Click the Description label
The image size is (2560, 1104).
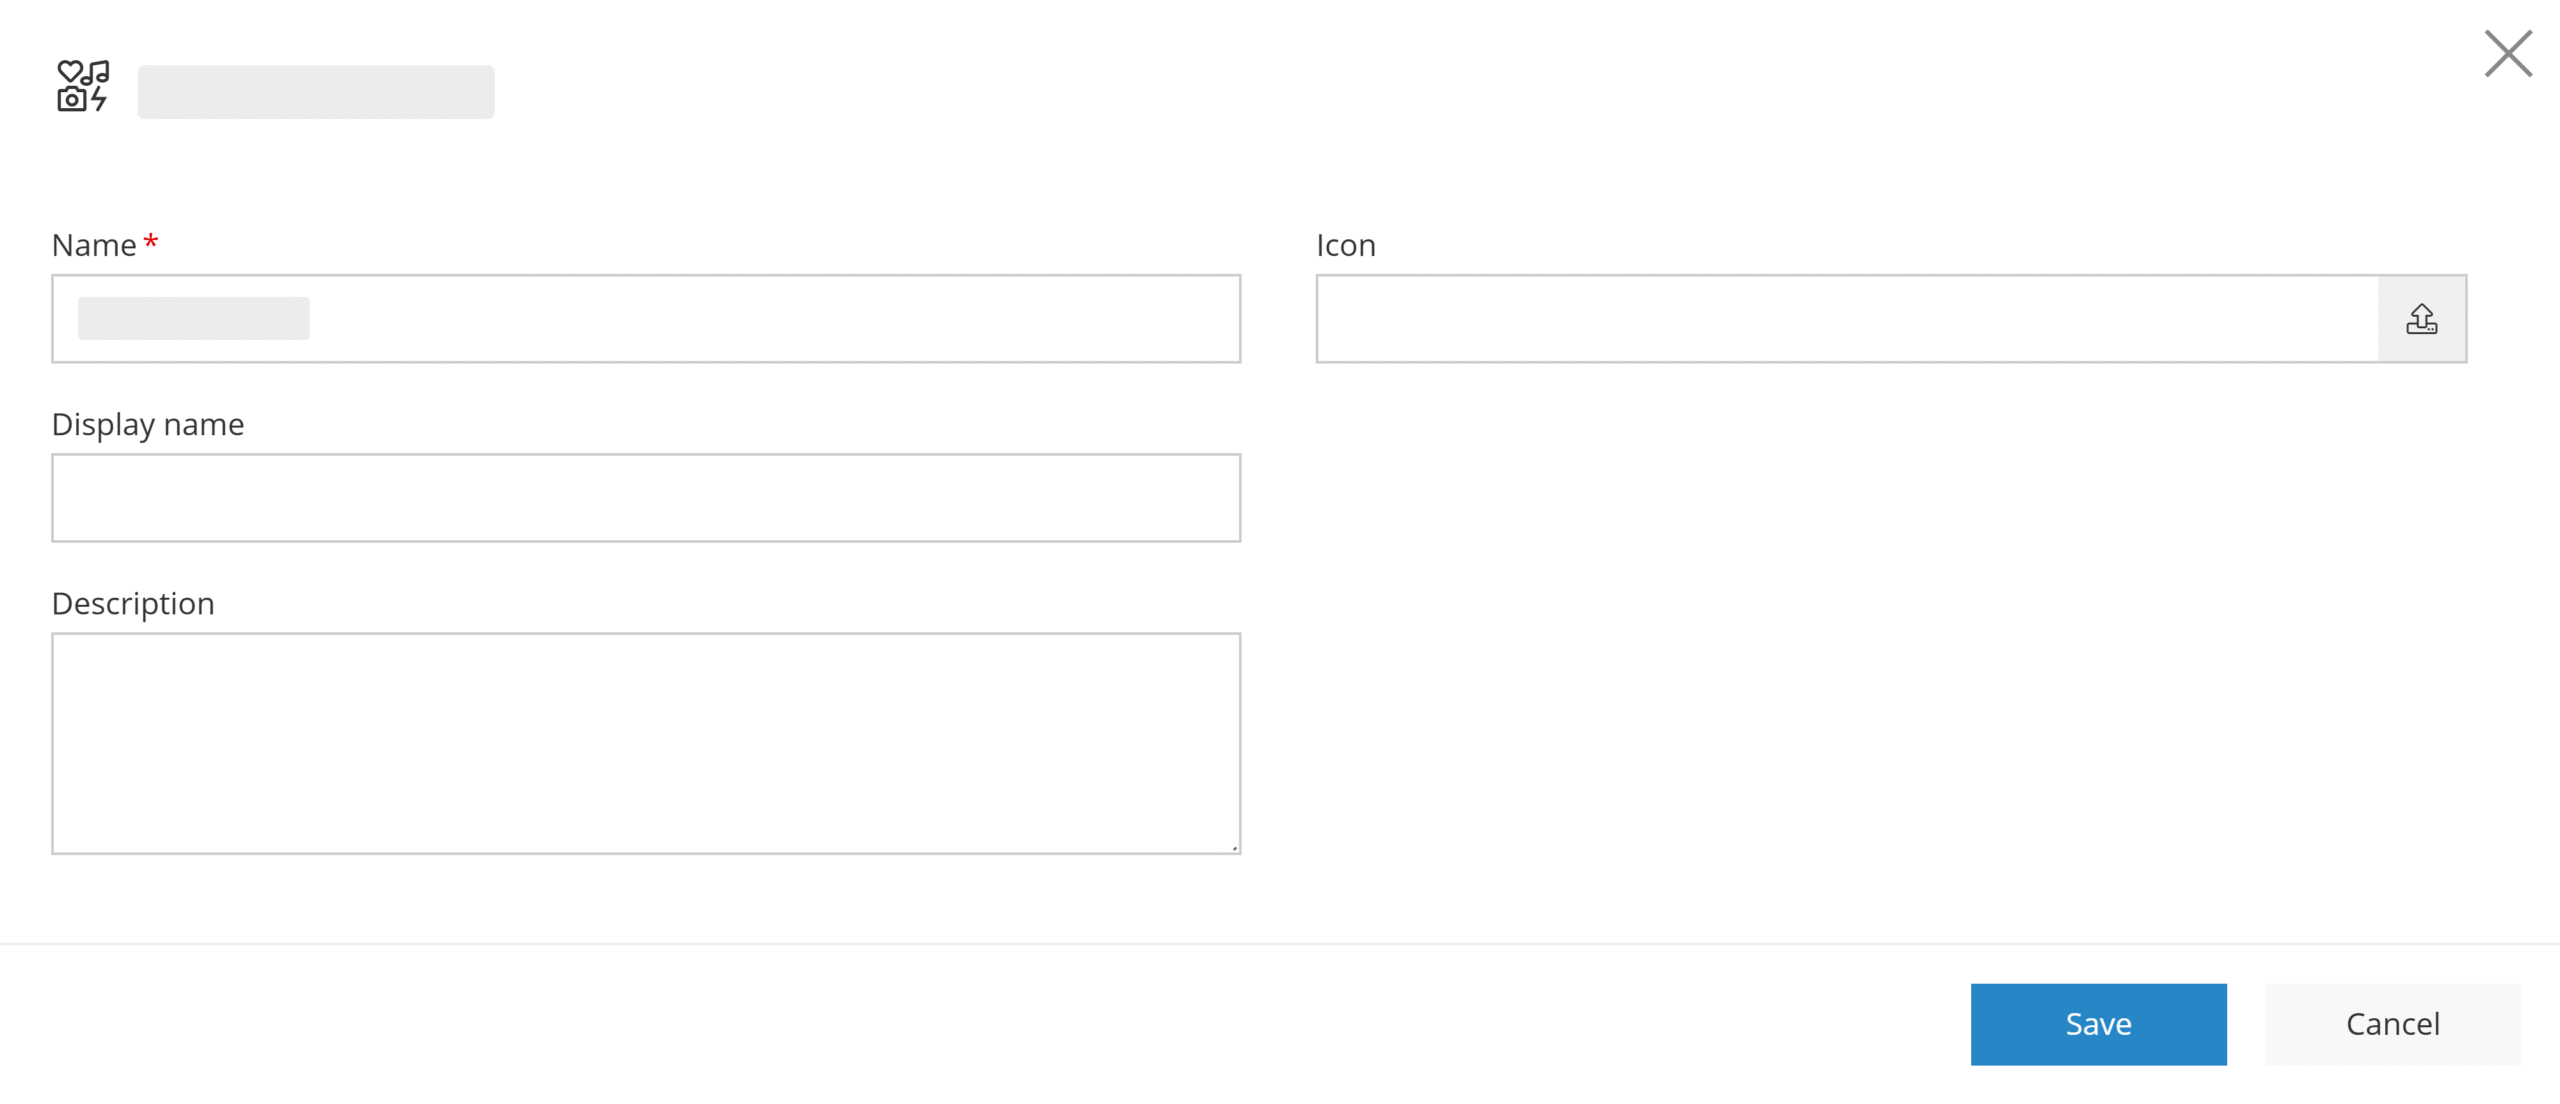[x=133, y=604]
